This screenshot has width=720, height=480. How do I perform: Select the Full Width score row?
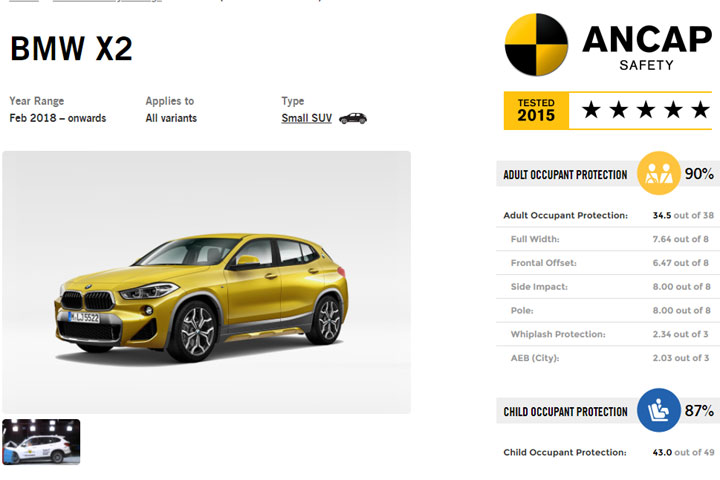(610, 239)
